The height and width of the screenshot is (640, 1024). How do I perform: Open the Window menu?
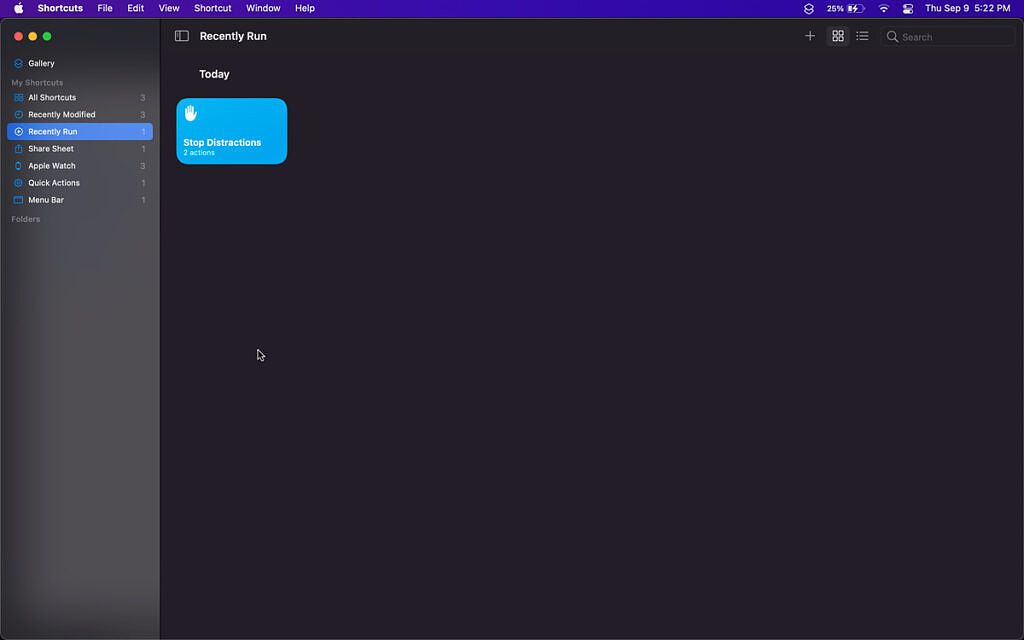262,8
